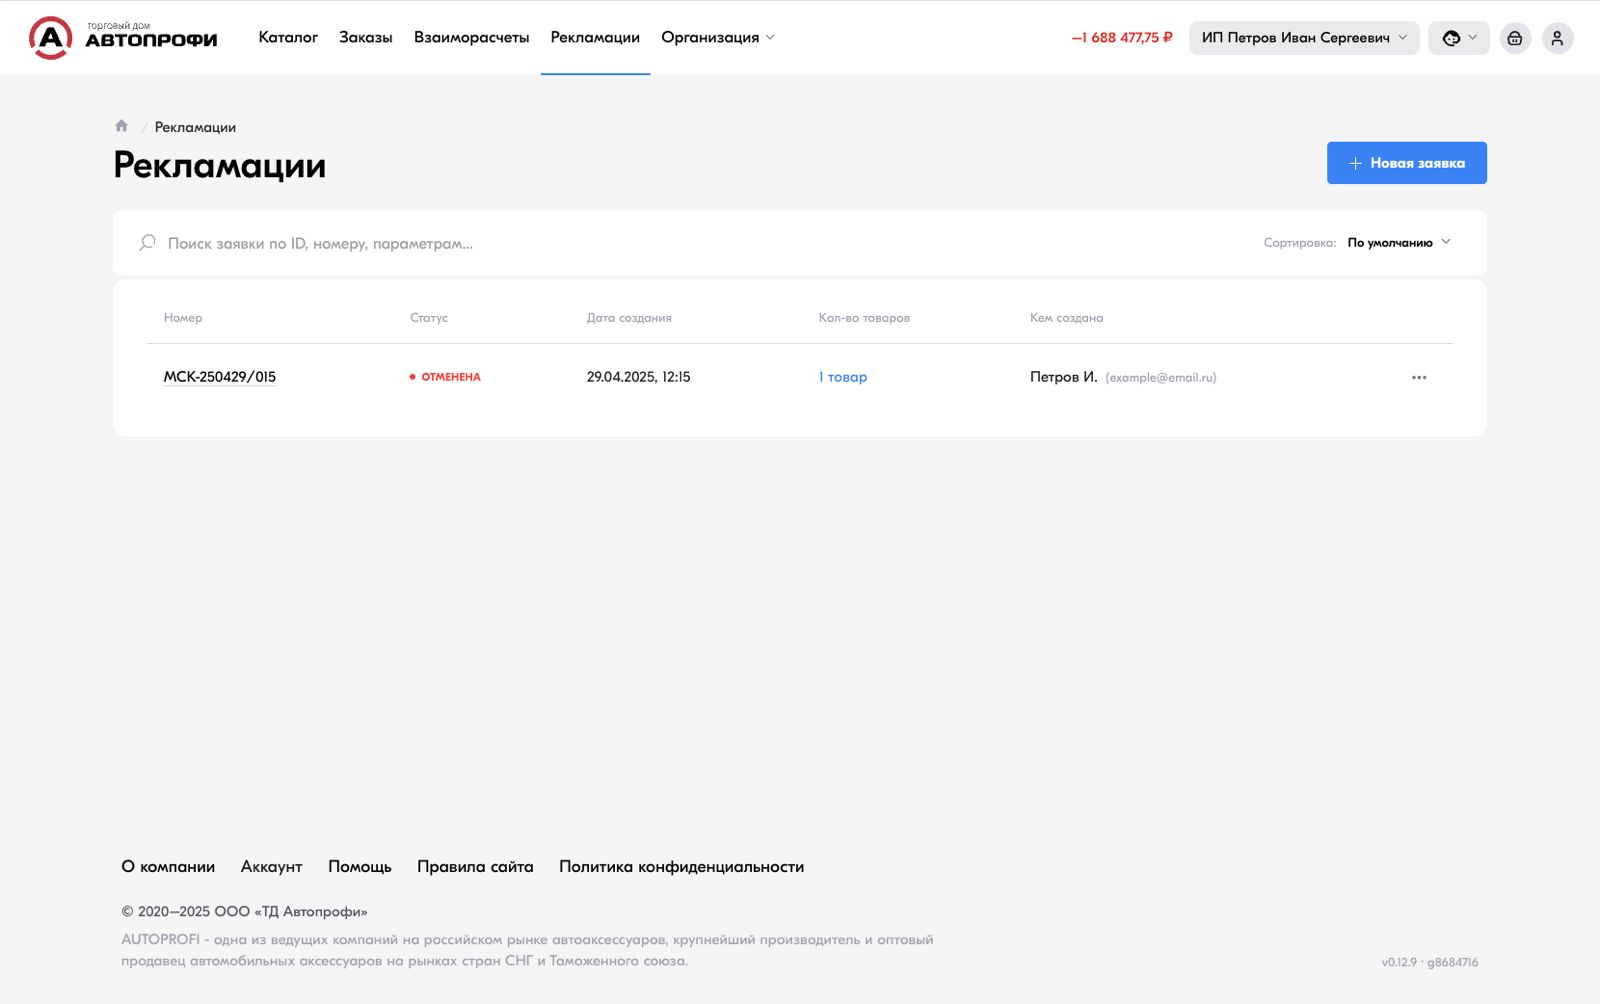Switch to Взаиморасчеты section
Screen dimensions: 1600x1004
(x=471, y=38)
